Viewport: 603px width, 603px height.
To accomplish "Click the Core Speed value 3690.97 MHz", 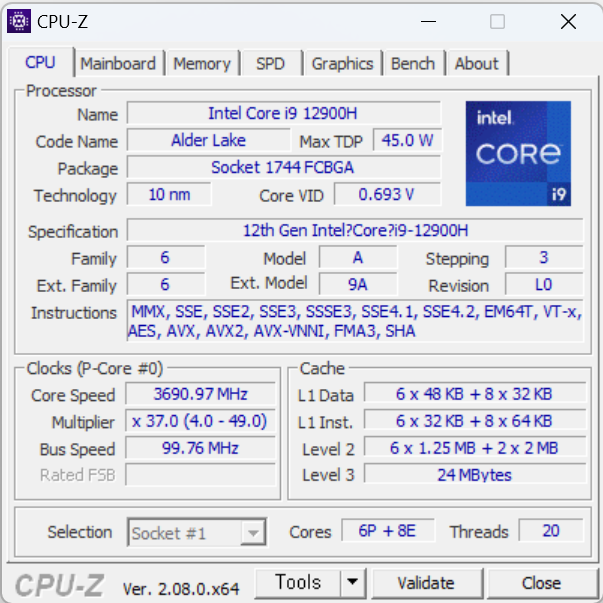I will point(200,394).
